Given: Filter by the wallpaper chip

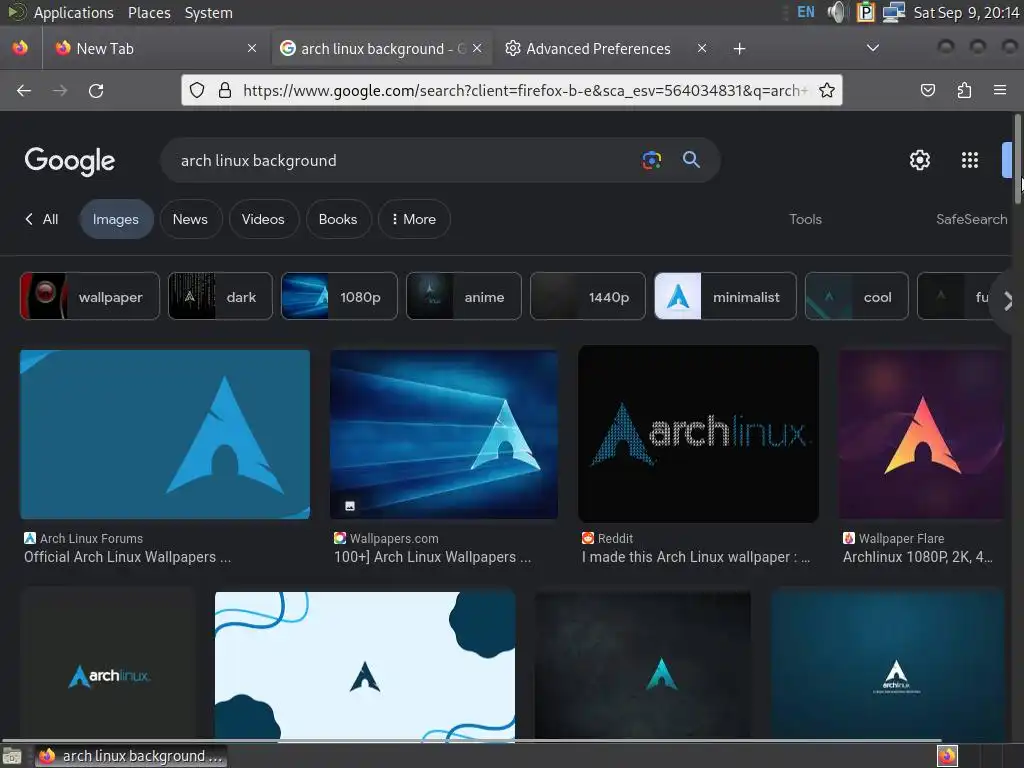Looking at the screenshot, I should pyautogui.click(x=90, y=296).
